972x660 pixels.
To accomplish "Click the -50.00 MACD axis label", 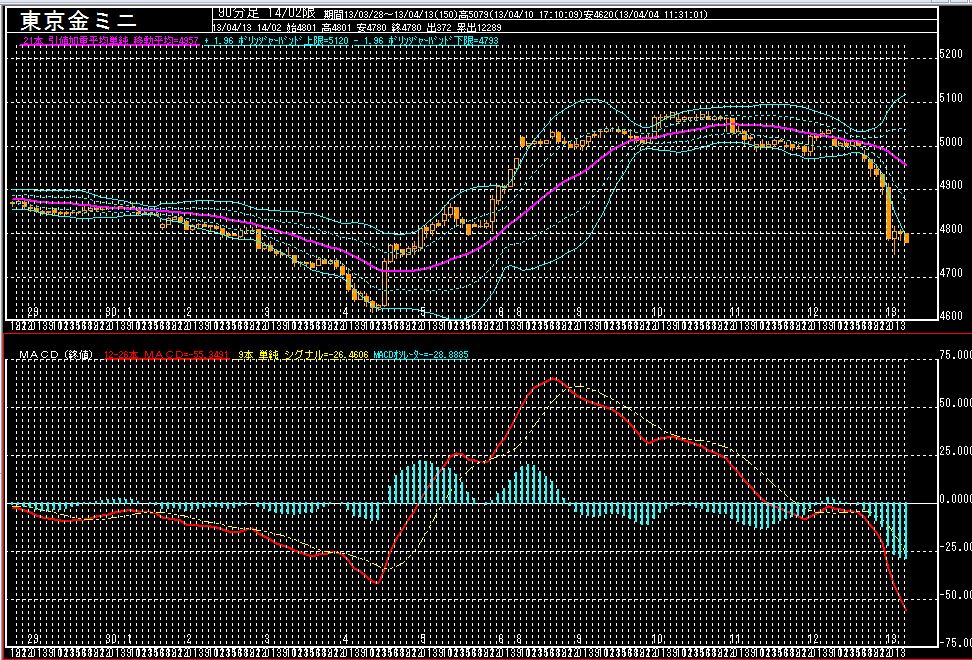I will click(955, 595).
